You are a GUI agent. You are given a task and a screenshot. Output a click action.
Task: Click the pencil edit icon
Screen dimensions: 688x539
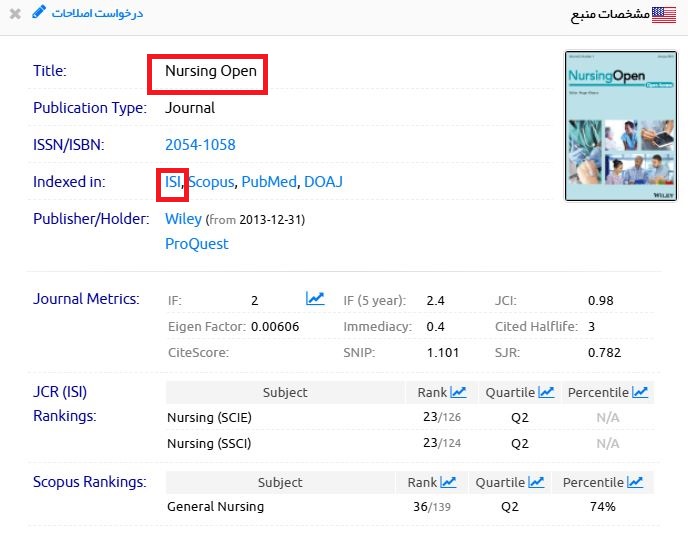click(39, 13)
